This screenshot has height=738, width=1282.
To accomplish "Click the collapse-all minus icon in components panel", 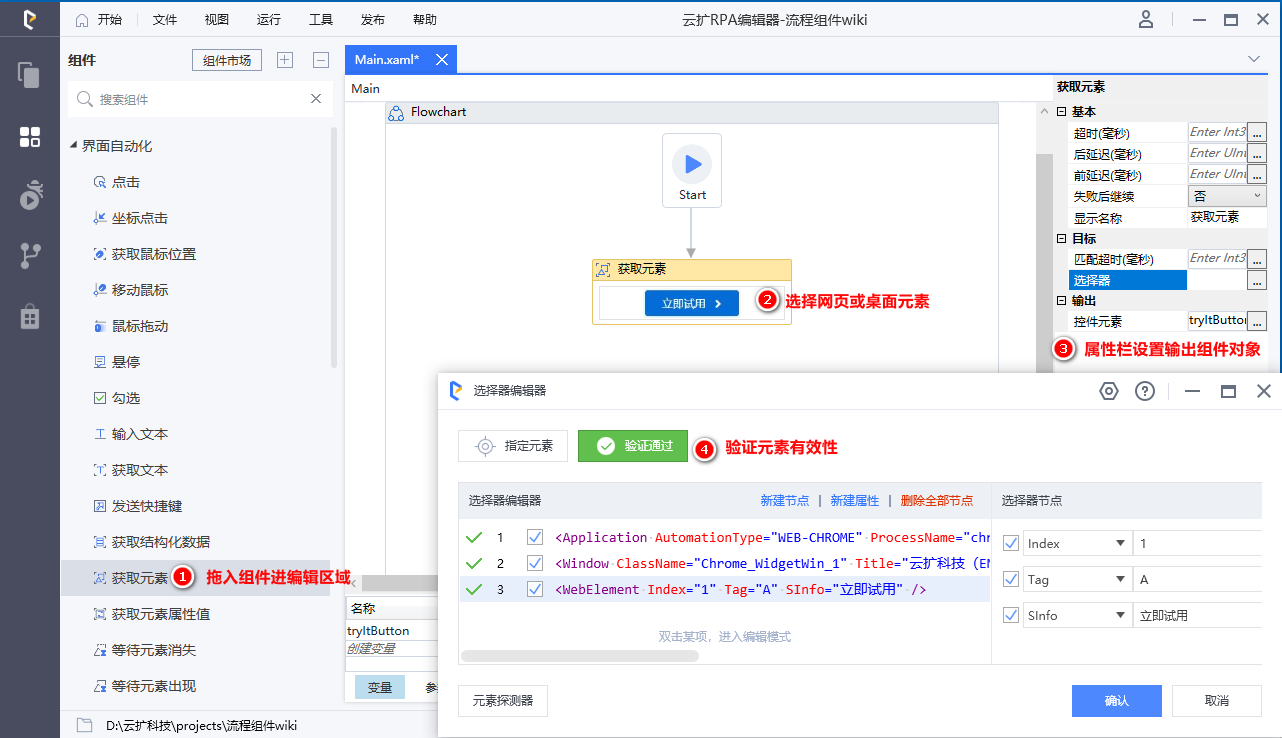I will pyautogui.click(x=321, y=60).
